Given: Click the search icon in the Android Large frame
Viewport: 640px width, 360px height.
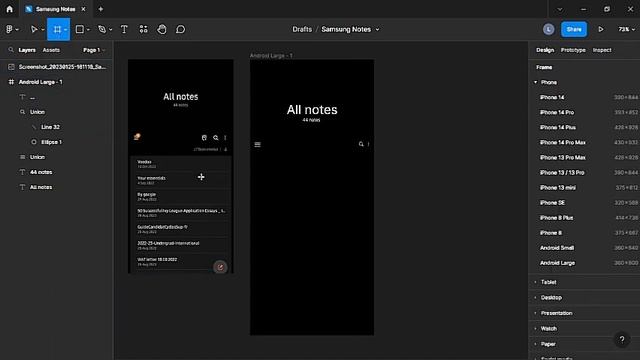Looking at the screenshot, I should pos(361,144).
